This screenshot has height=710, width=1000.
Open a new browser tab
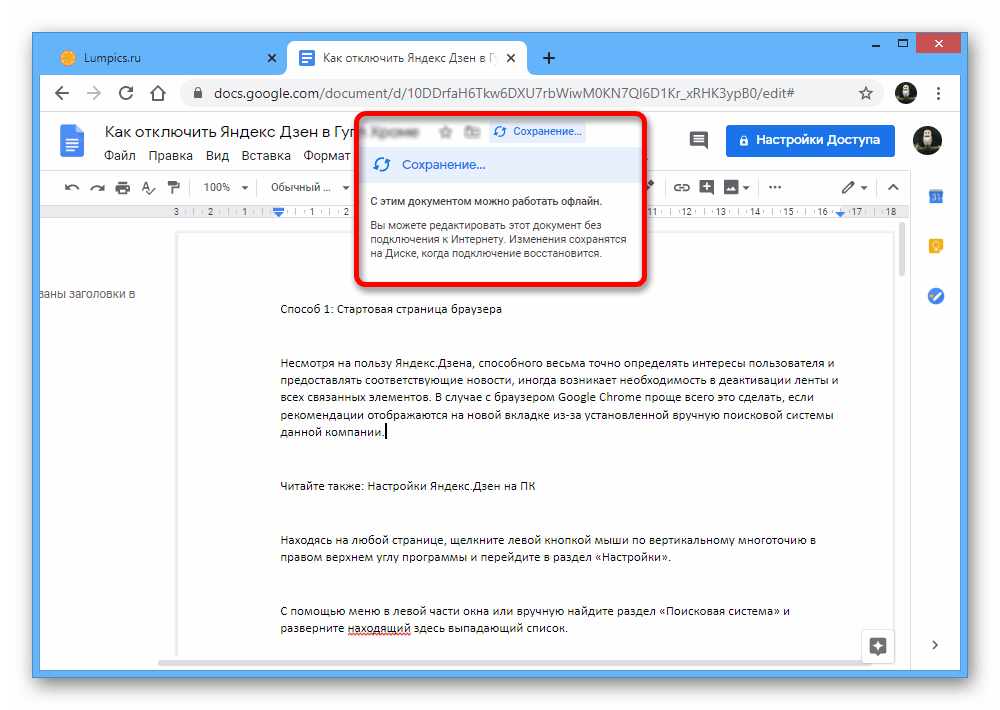[548, 58]
